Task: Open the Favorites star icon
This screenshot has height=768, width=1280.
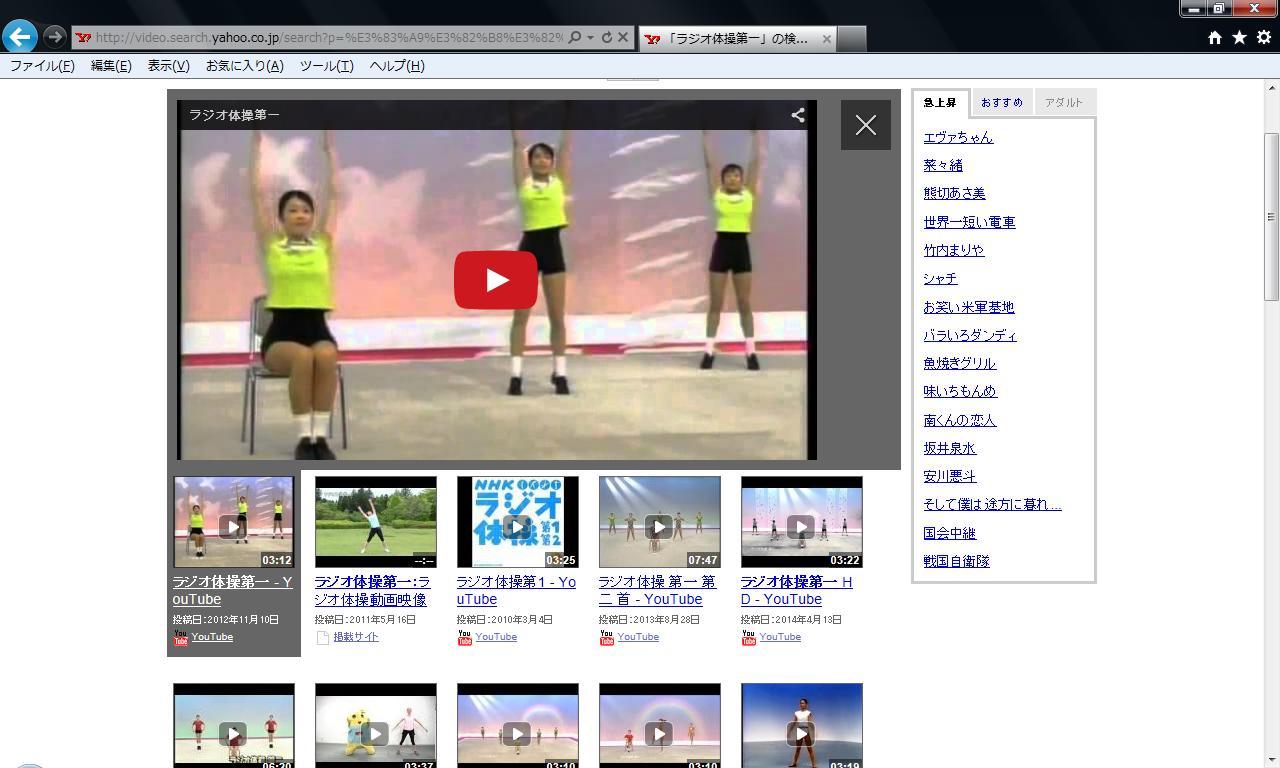Action: [1239, 37]
